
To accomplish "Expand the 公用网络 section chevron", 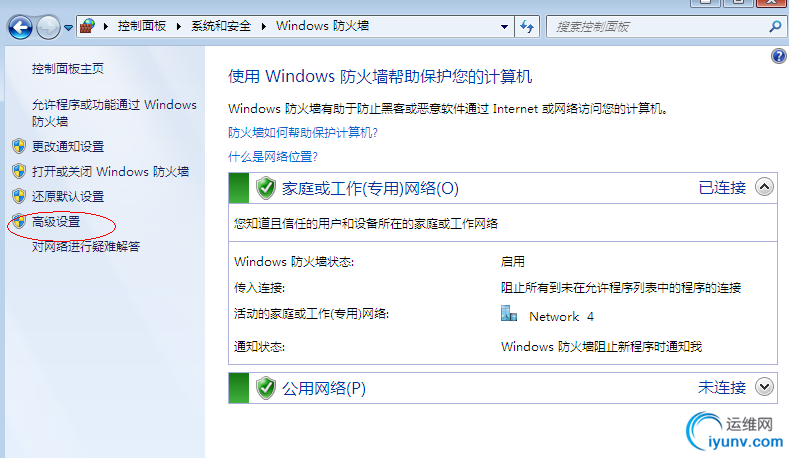I will (x=764, y=387).
